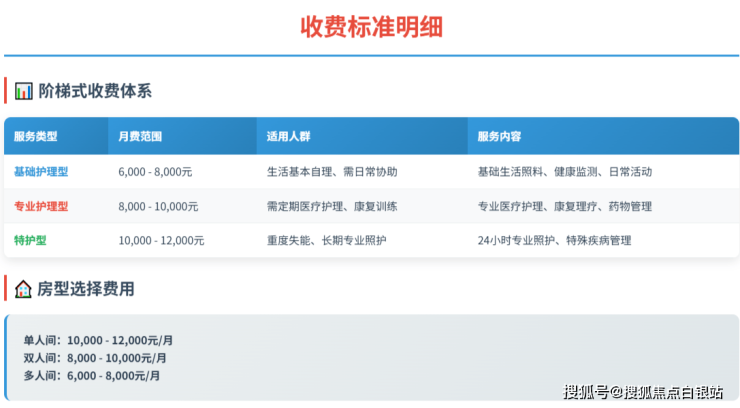Click the 服务类型 column header
This screenshot has height=408, width=740.
(36, 136)
